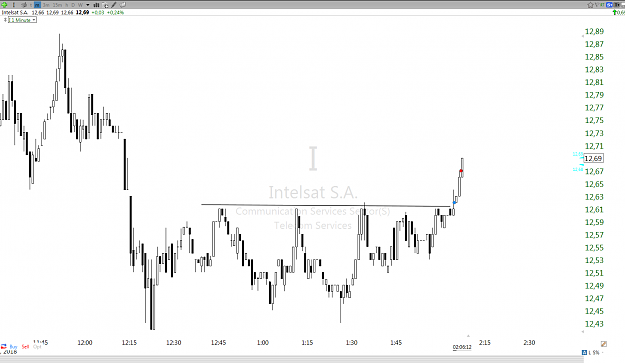Click the bold last price 12,69 in header
The width and height of the screenshot is (625, 363).
[82, 12]
